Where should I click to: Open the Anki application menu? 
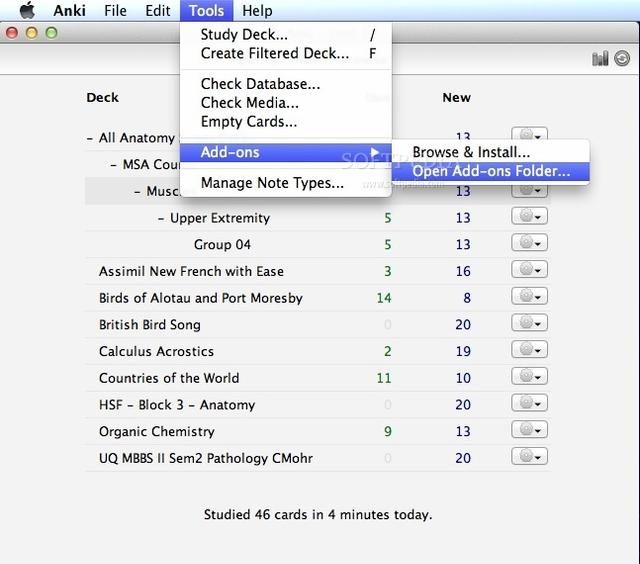tap(69, 10)
